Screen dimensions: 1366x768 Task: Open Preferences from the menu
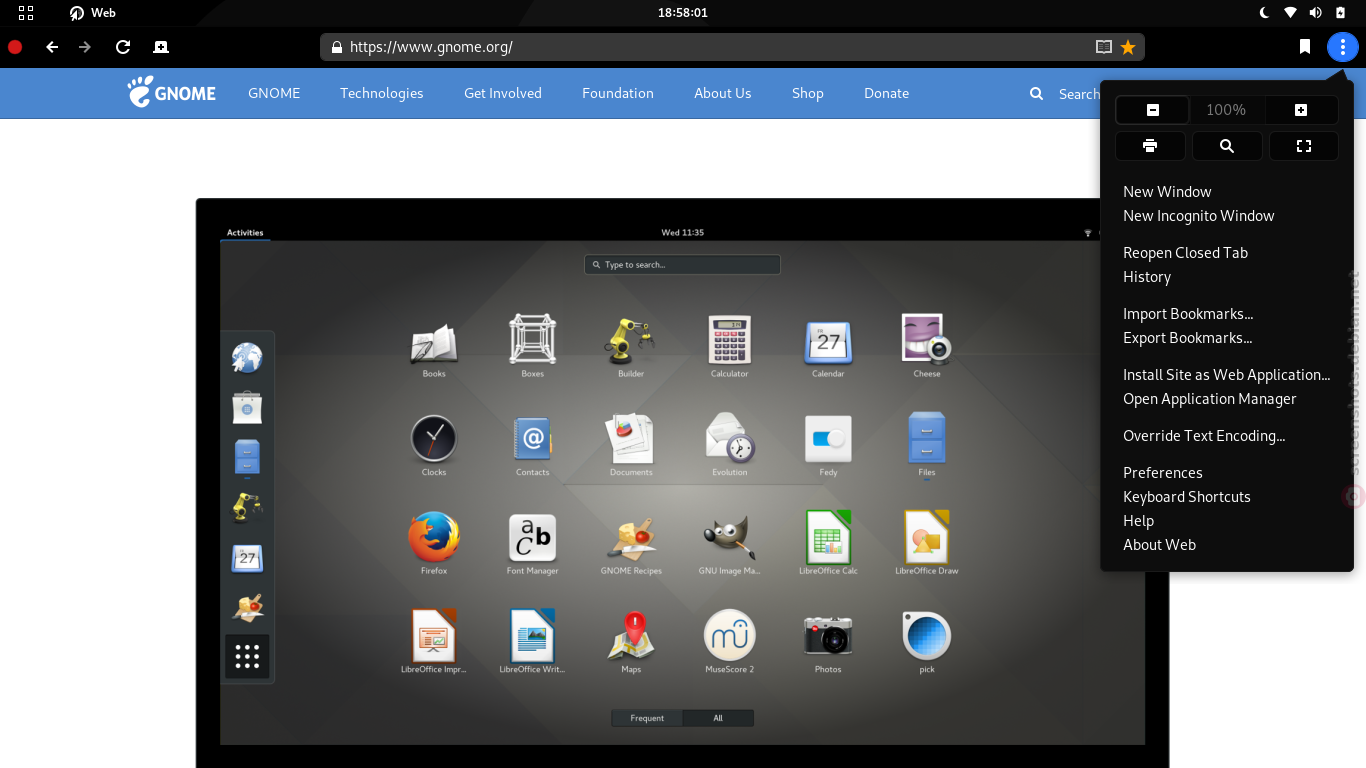coord(1162,473)
